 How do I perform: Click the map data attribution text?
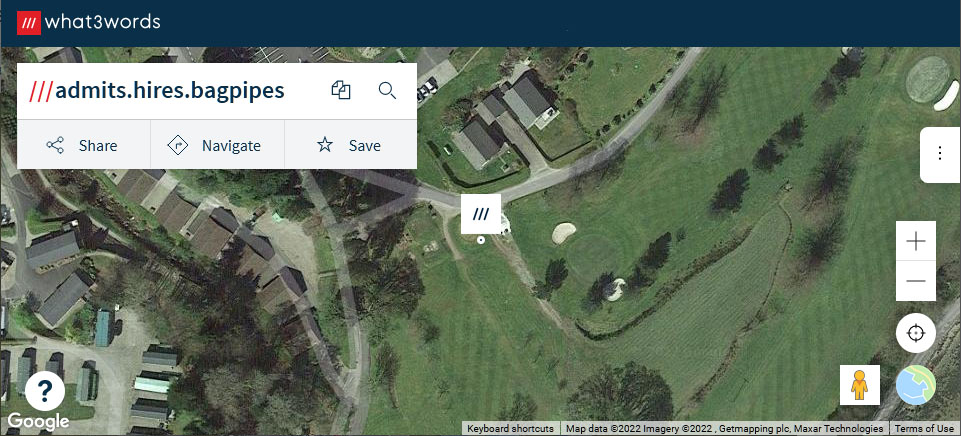coord(724,429)
